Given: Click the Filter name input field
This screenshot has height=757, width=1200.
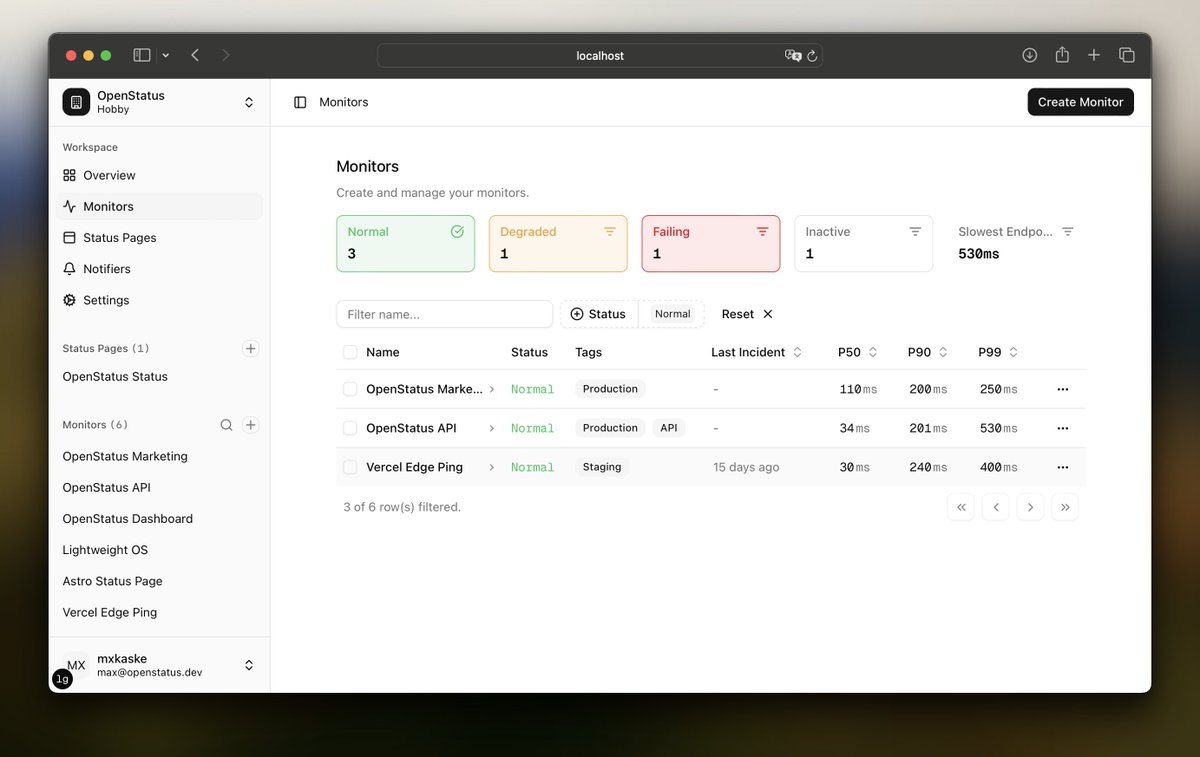Looking at the screenshot, I should tap(444, 314).
